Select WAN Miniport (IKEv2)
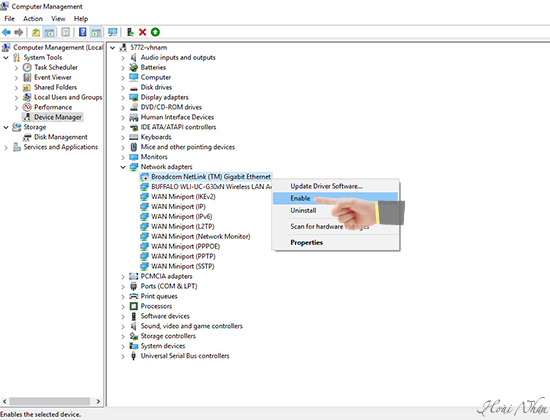 point(183,196)
